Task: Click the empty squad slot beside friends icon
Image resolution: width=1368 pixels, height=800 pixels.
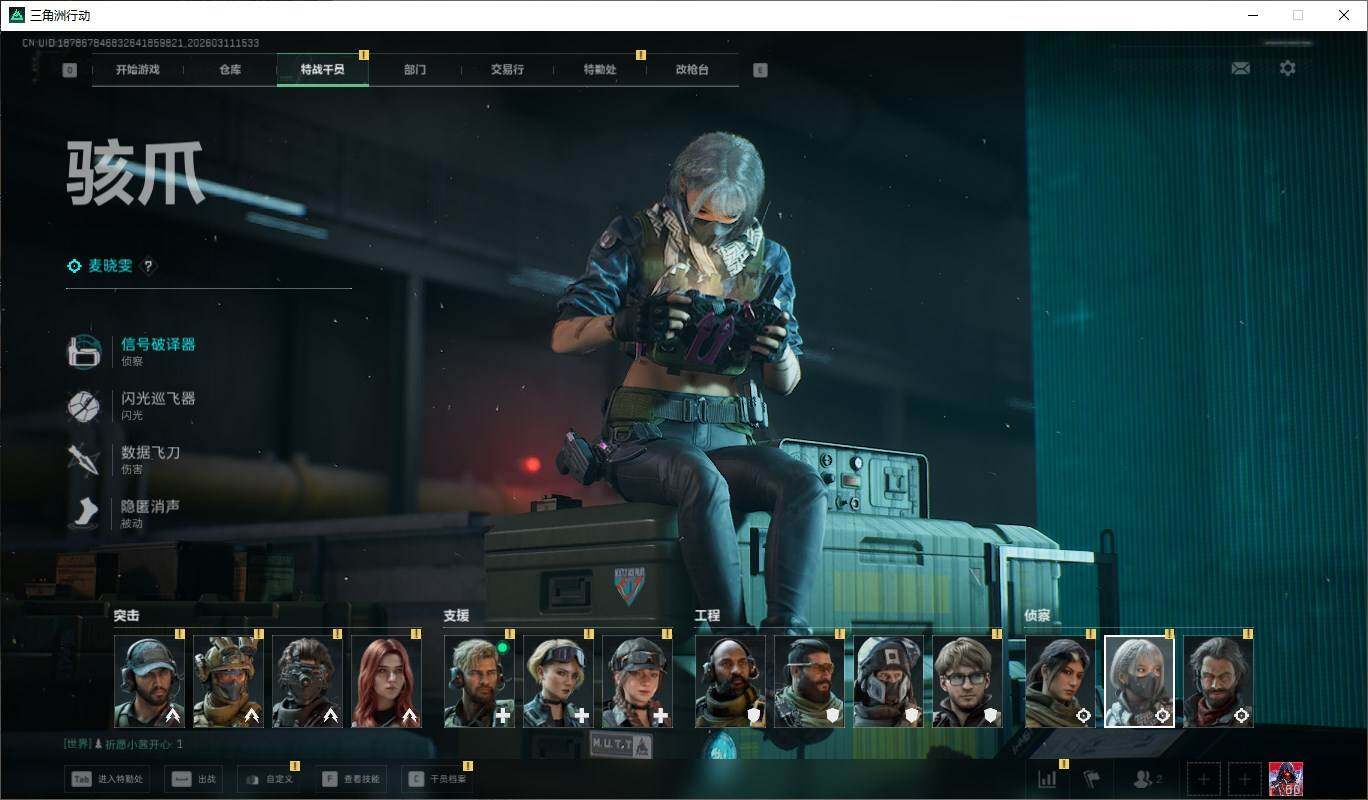Action: (1203, 779)
